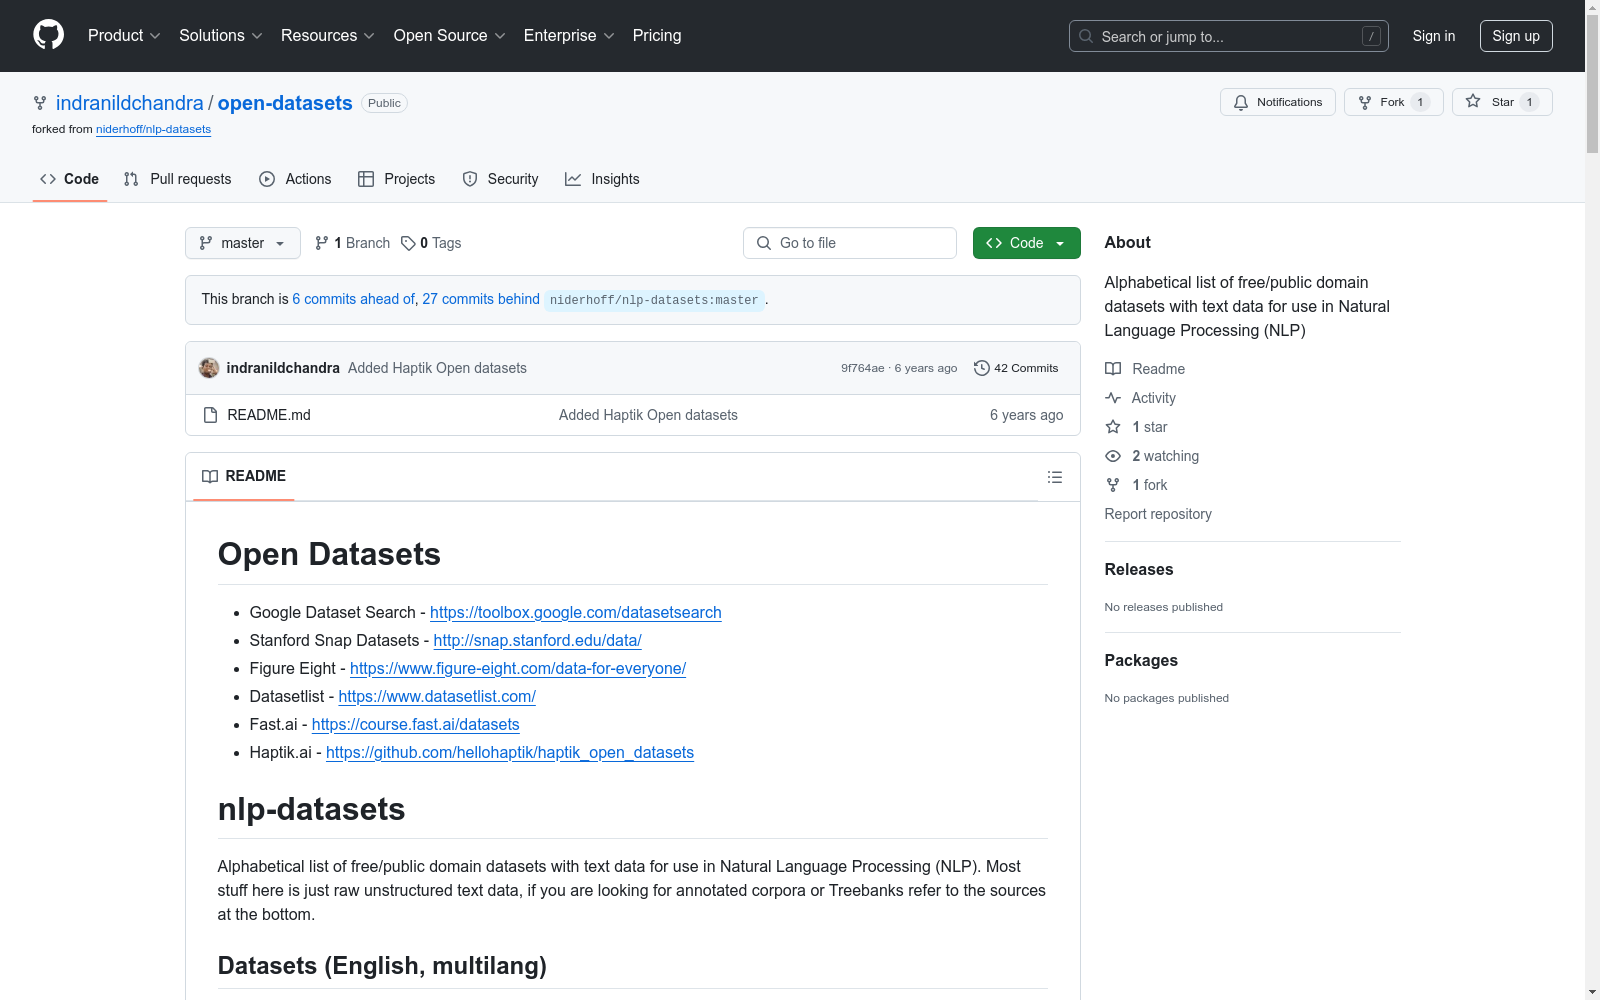Open the Packages heading link
The image size is (1600, 1000).
click(x=1141, y=660)
